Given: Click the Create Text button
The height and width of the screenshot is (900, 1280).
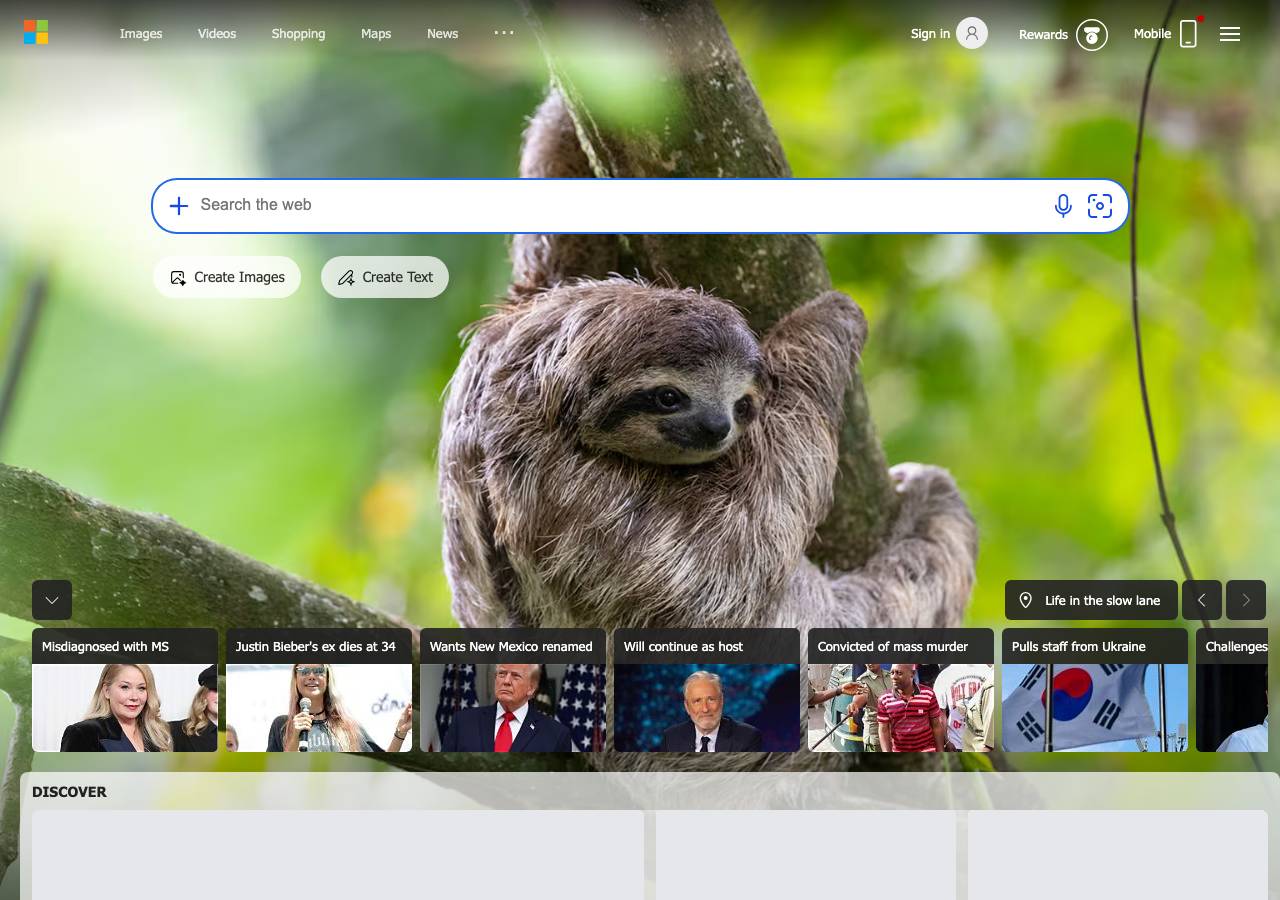Looking at the screenshot, I should coord(385,277).
